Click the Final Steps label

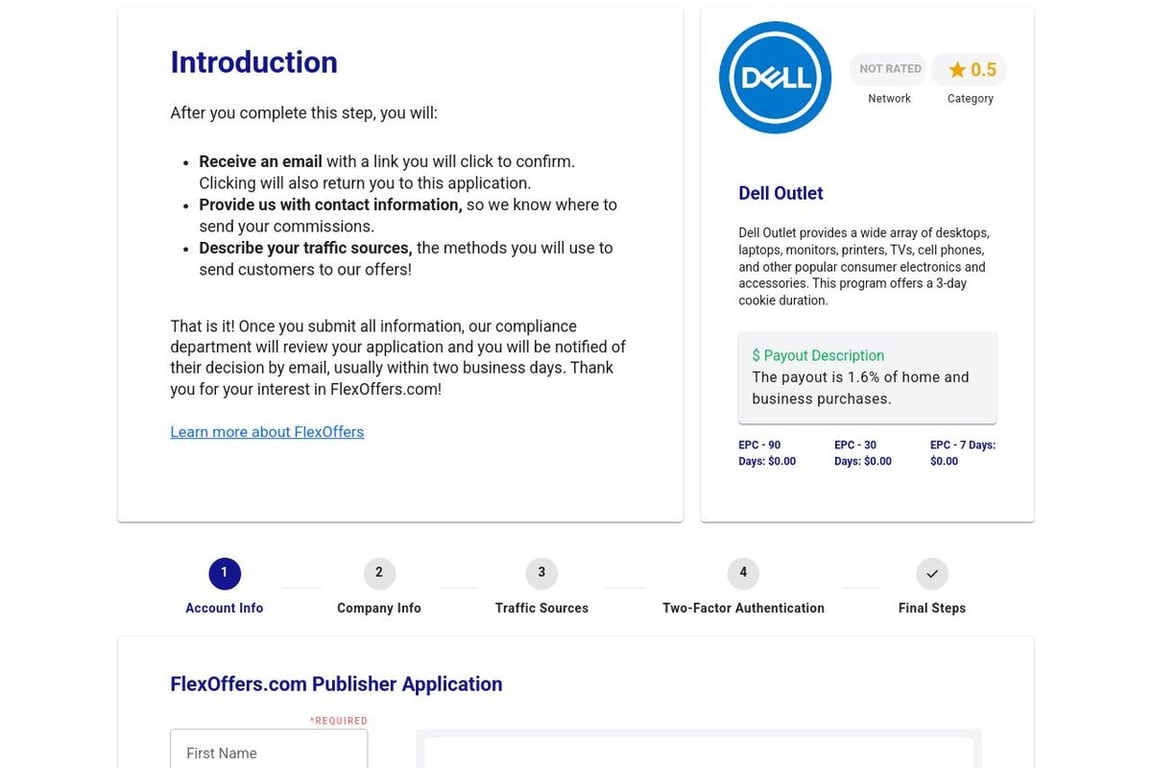[932, 608]
